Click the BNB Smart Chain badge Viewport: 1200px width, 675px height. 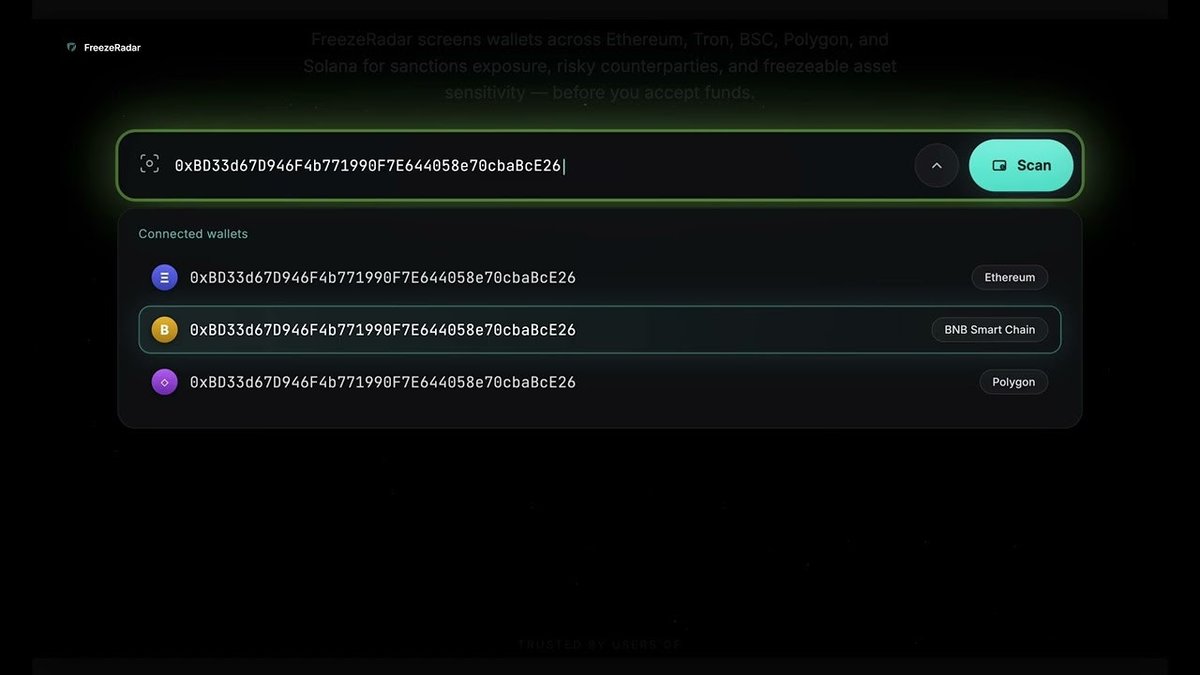coord(990,329)
